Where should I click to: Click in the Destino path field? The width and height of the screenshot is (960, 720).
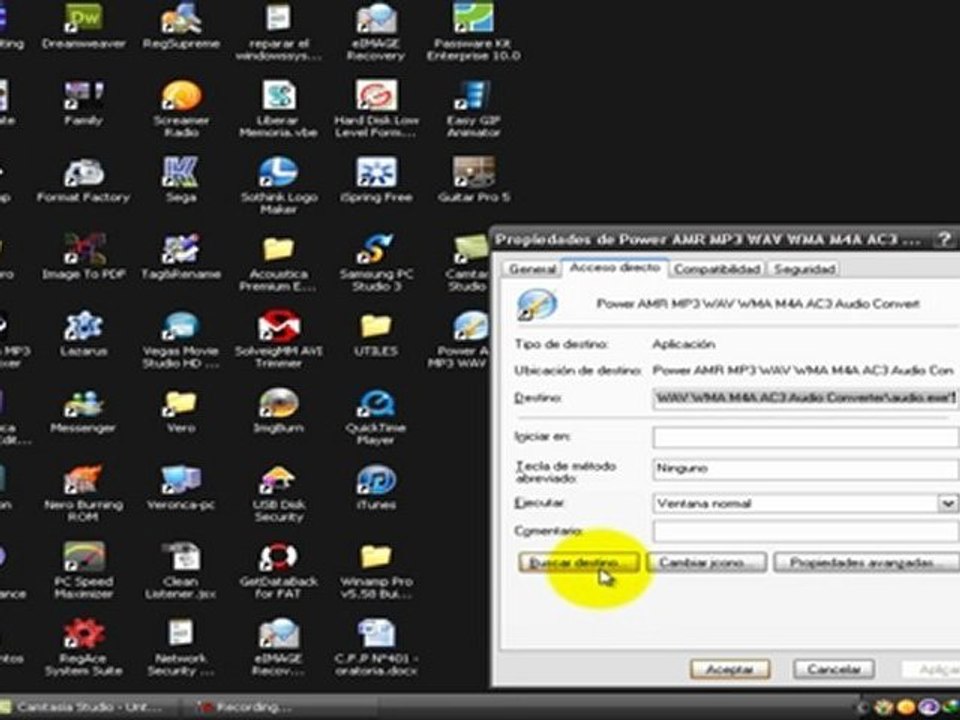[805, 399]
